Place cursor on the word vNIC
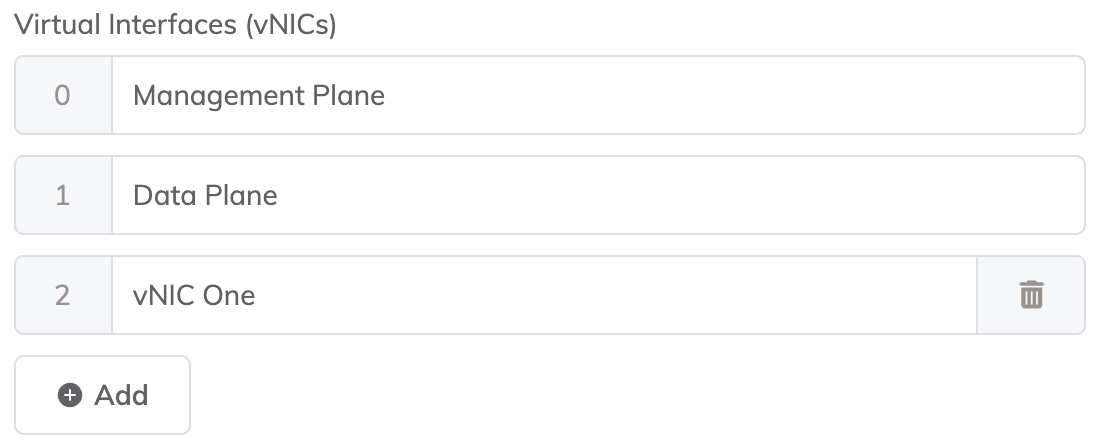 [164, 295]
